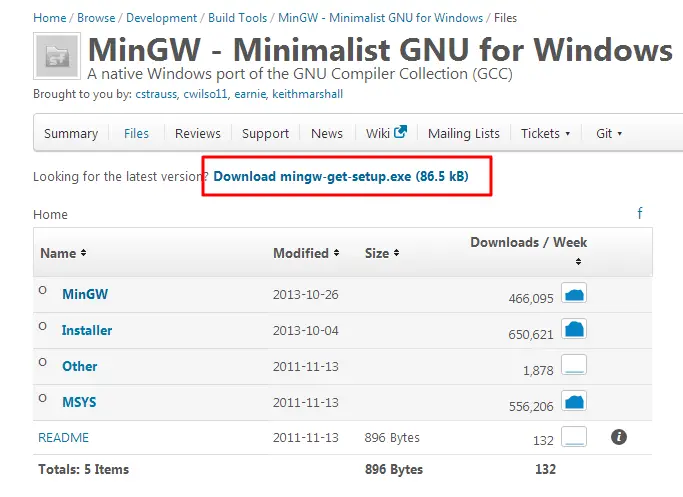This screenshot has height=497, width=683.
Task: Click the 466,095 downloads value
Action: click(531, 298)
